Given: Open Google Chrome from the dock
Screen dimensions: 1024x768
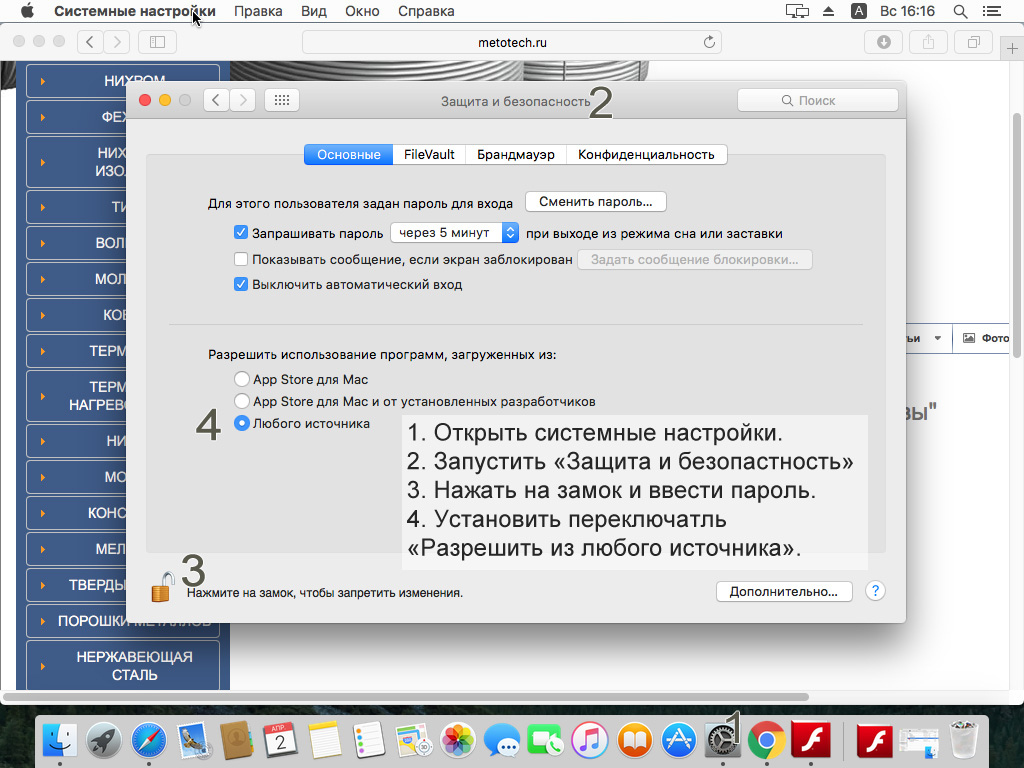Looking at the screenshot, I should (x=766, y=741).
